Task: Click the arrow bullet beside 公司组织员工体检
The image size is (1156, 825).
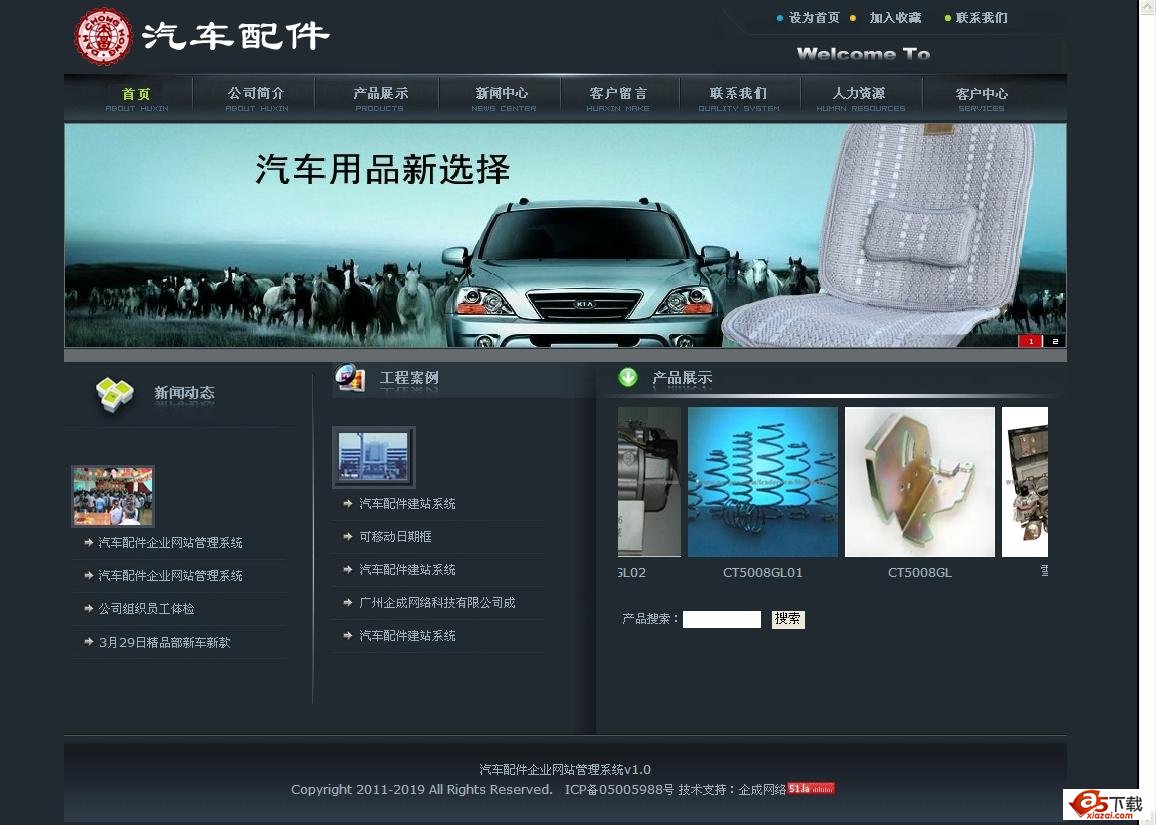Action: 87,609
